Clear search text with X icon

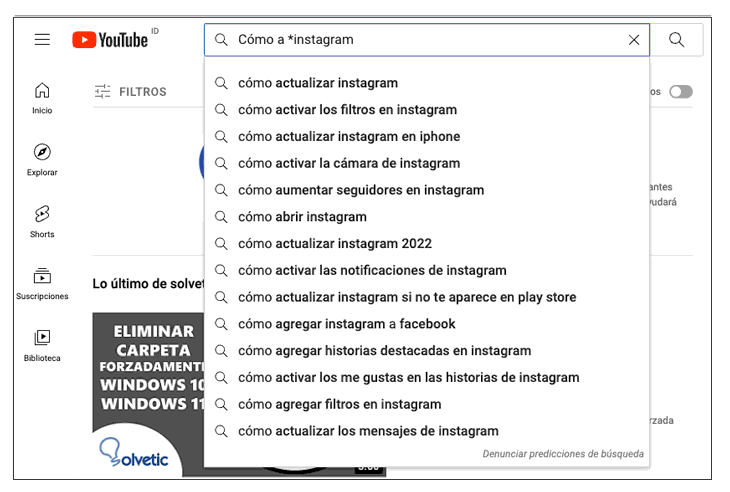coord(634,40)
